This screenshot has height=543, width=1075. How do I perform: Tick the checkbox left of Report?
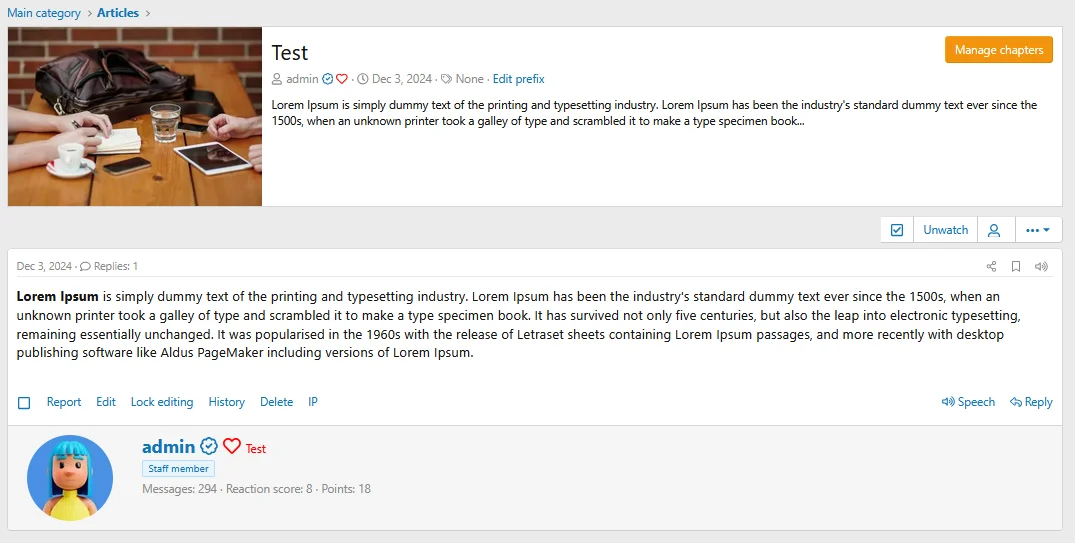pyautogui.click(x=24, y=402)
